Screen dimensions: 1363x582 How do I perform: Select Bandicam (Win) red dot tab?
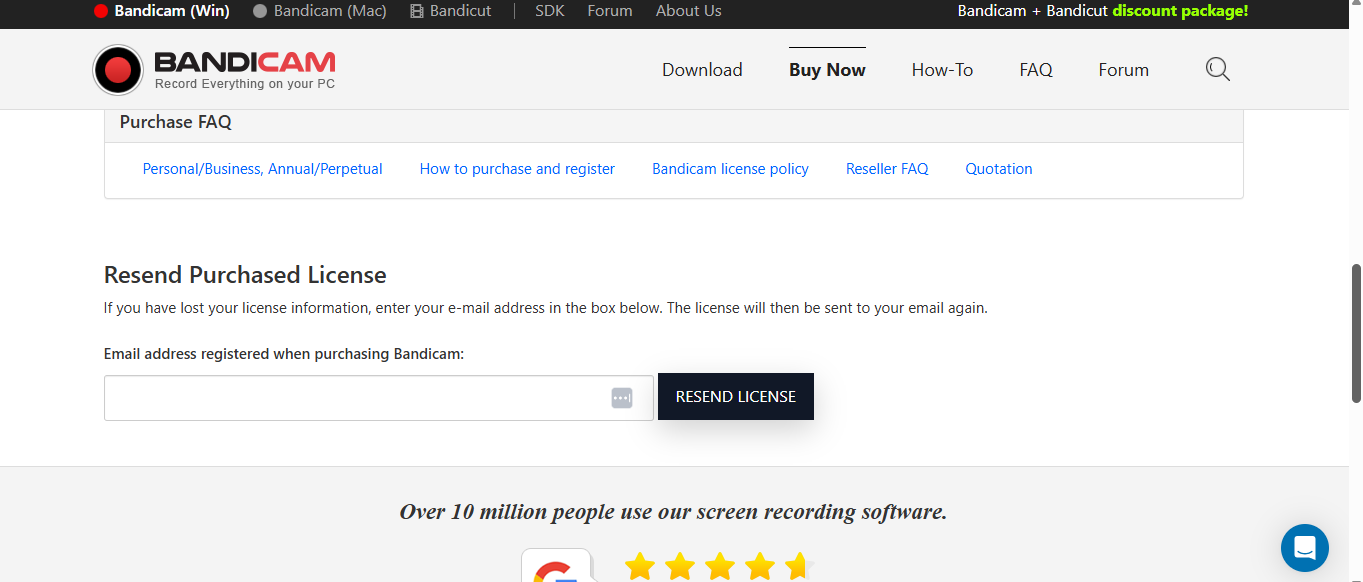pos(162,11)
